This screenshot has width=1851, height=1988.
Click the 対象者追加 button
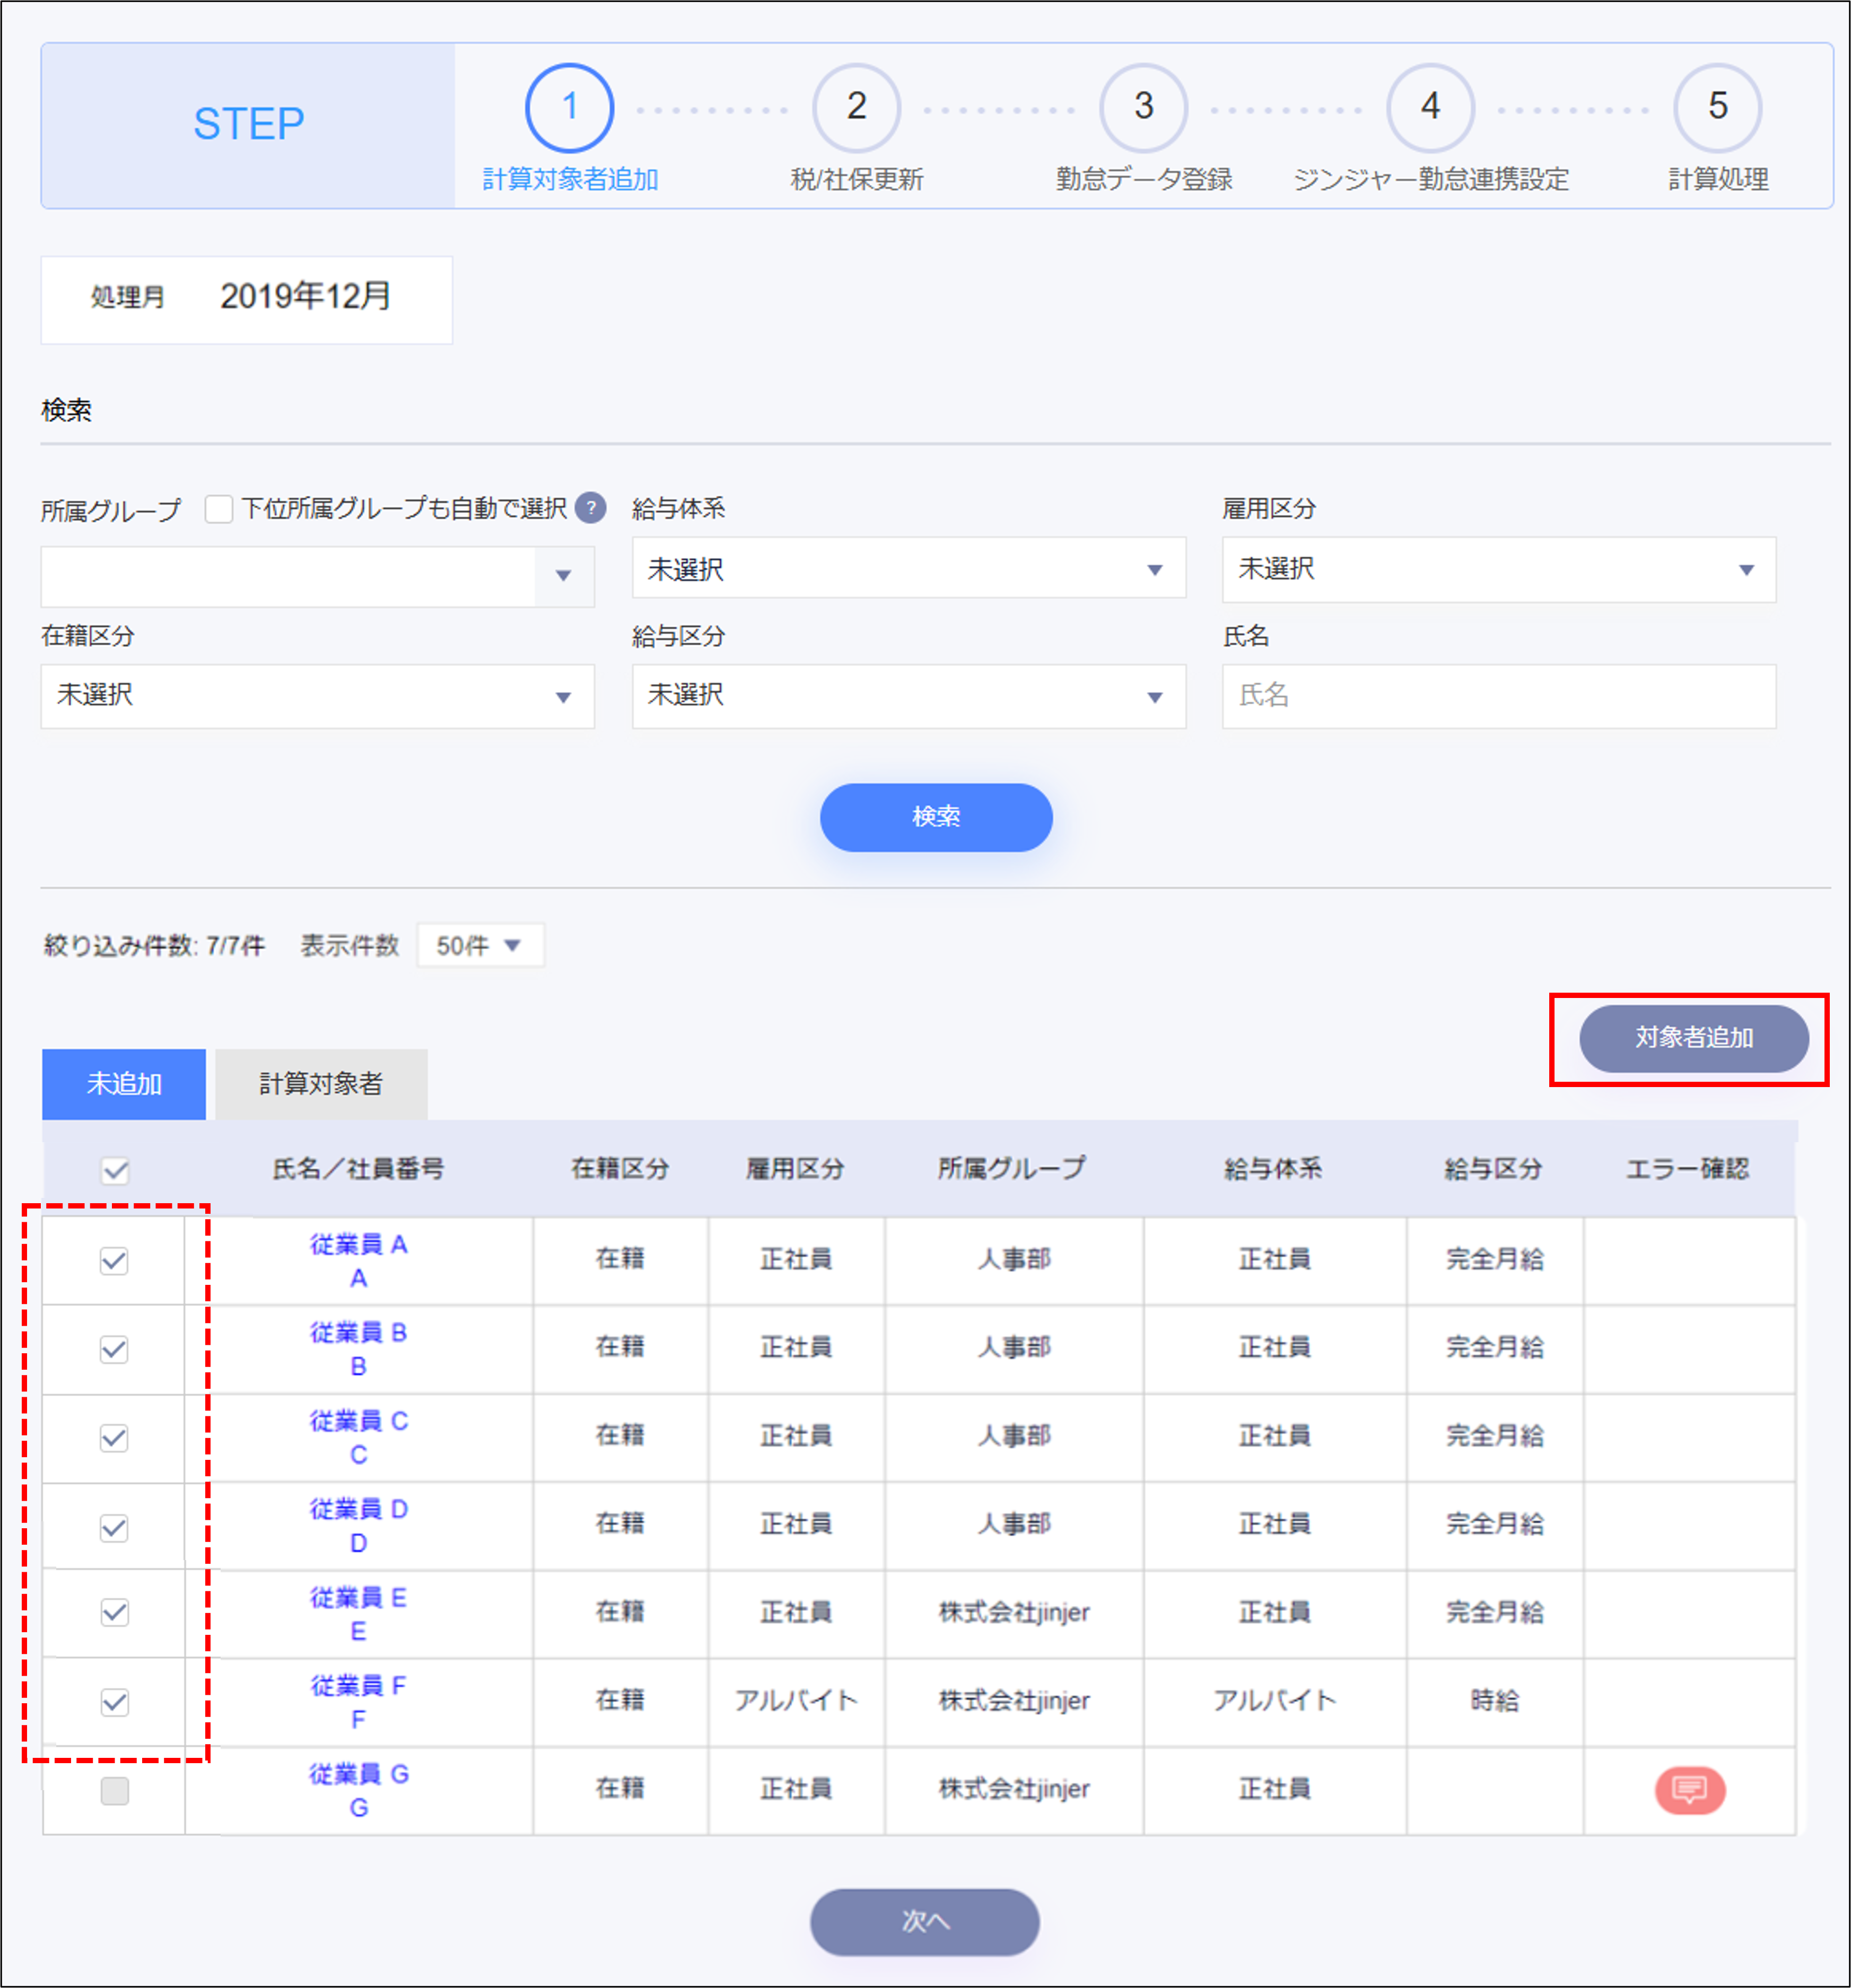point(1693,1038)
